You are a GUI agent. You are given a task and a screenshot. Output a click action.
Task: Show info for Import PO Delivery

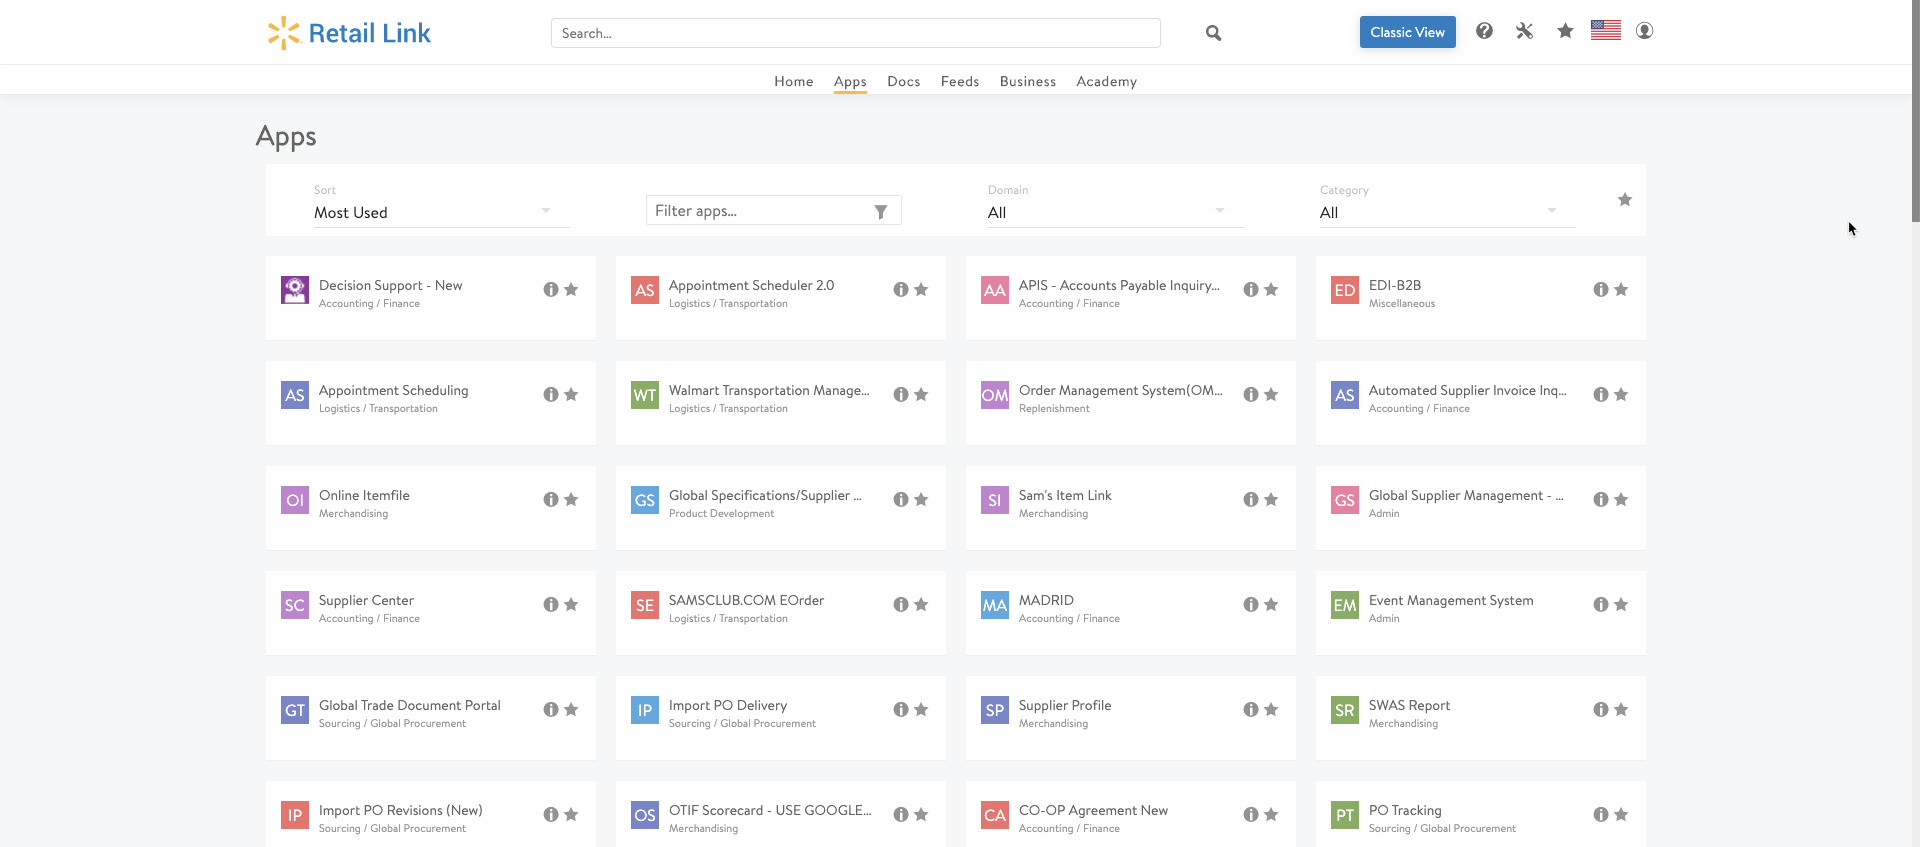coord(901,709)
